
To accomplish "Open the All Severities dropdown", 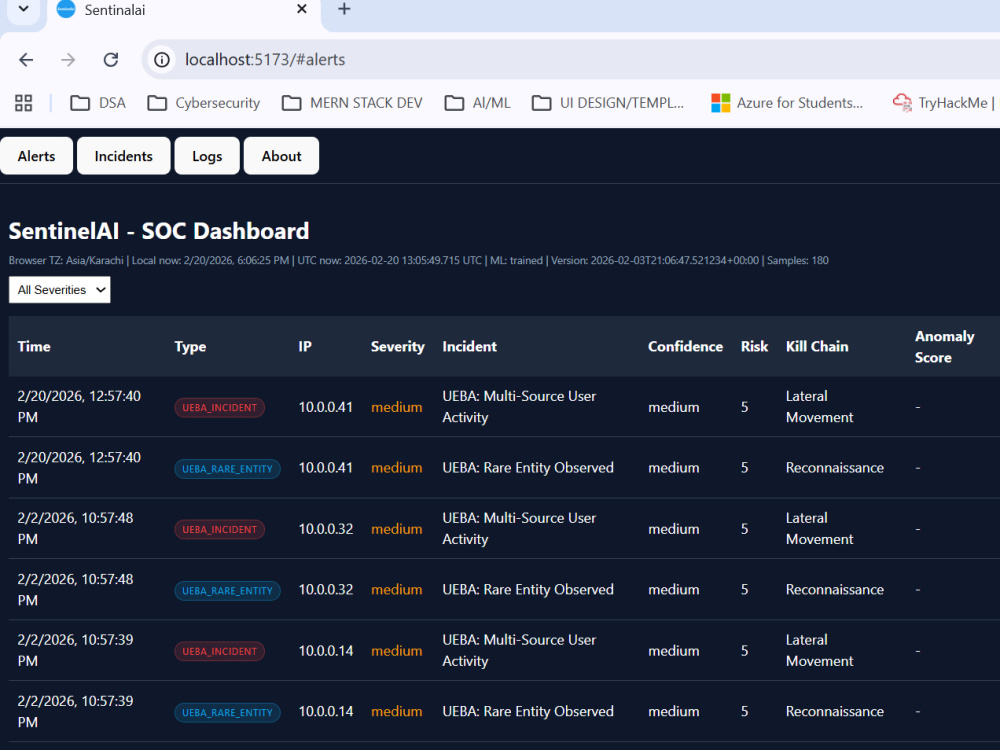I will click(x=59, y=290).
